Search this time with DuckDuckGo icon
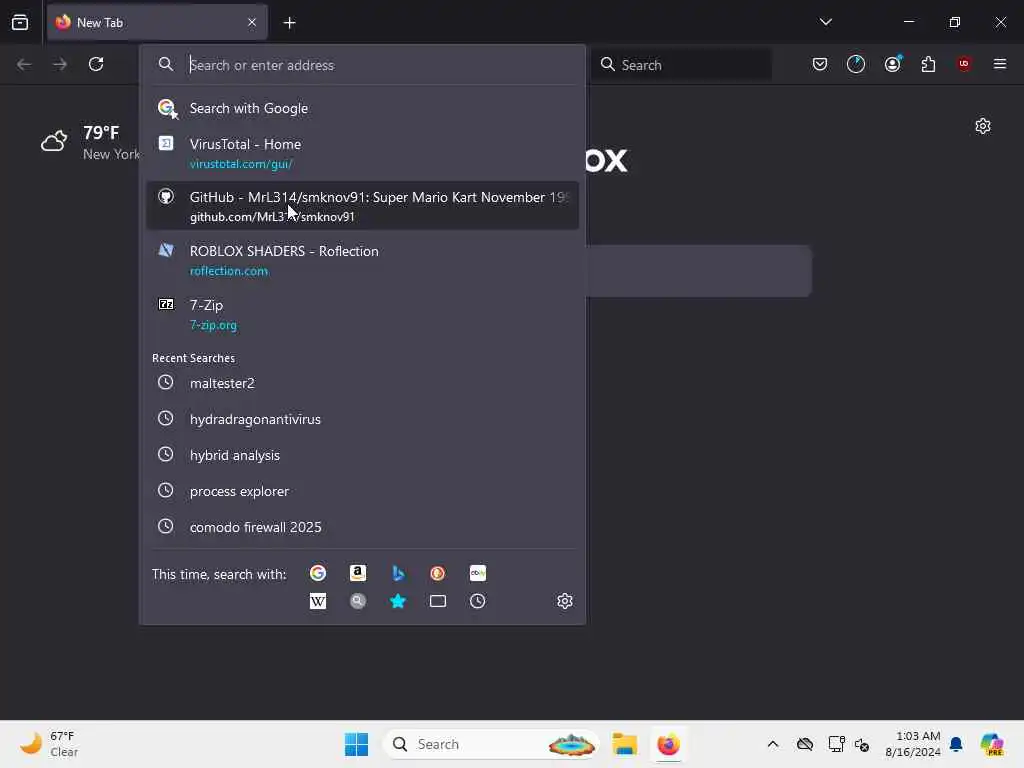This screenshot has width=1024, height=768. (438, 573)
